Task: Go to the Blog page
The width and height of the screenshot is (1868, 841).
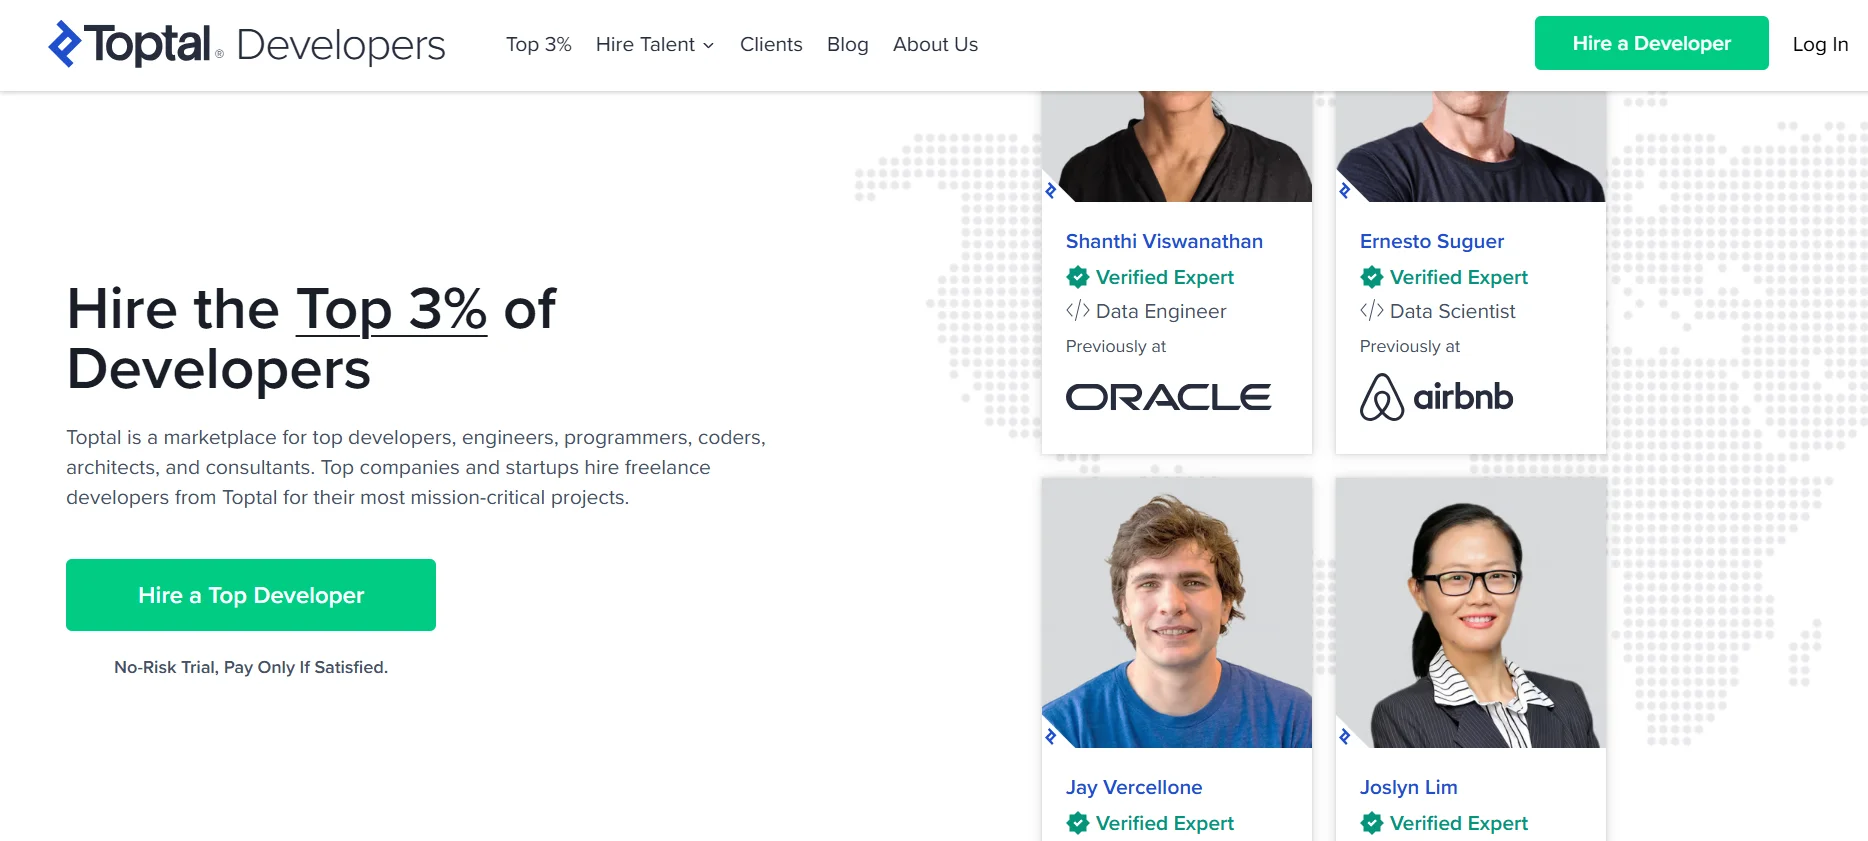Action: pyautogui.click(x=847, y=44)
